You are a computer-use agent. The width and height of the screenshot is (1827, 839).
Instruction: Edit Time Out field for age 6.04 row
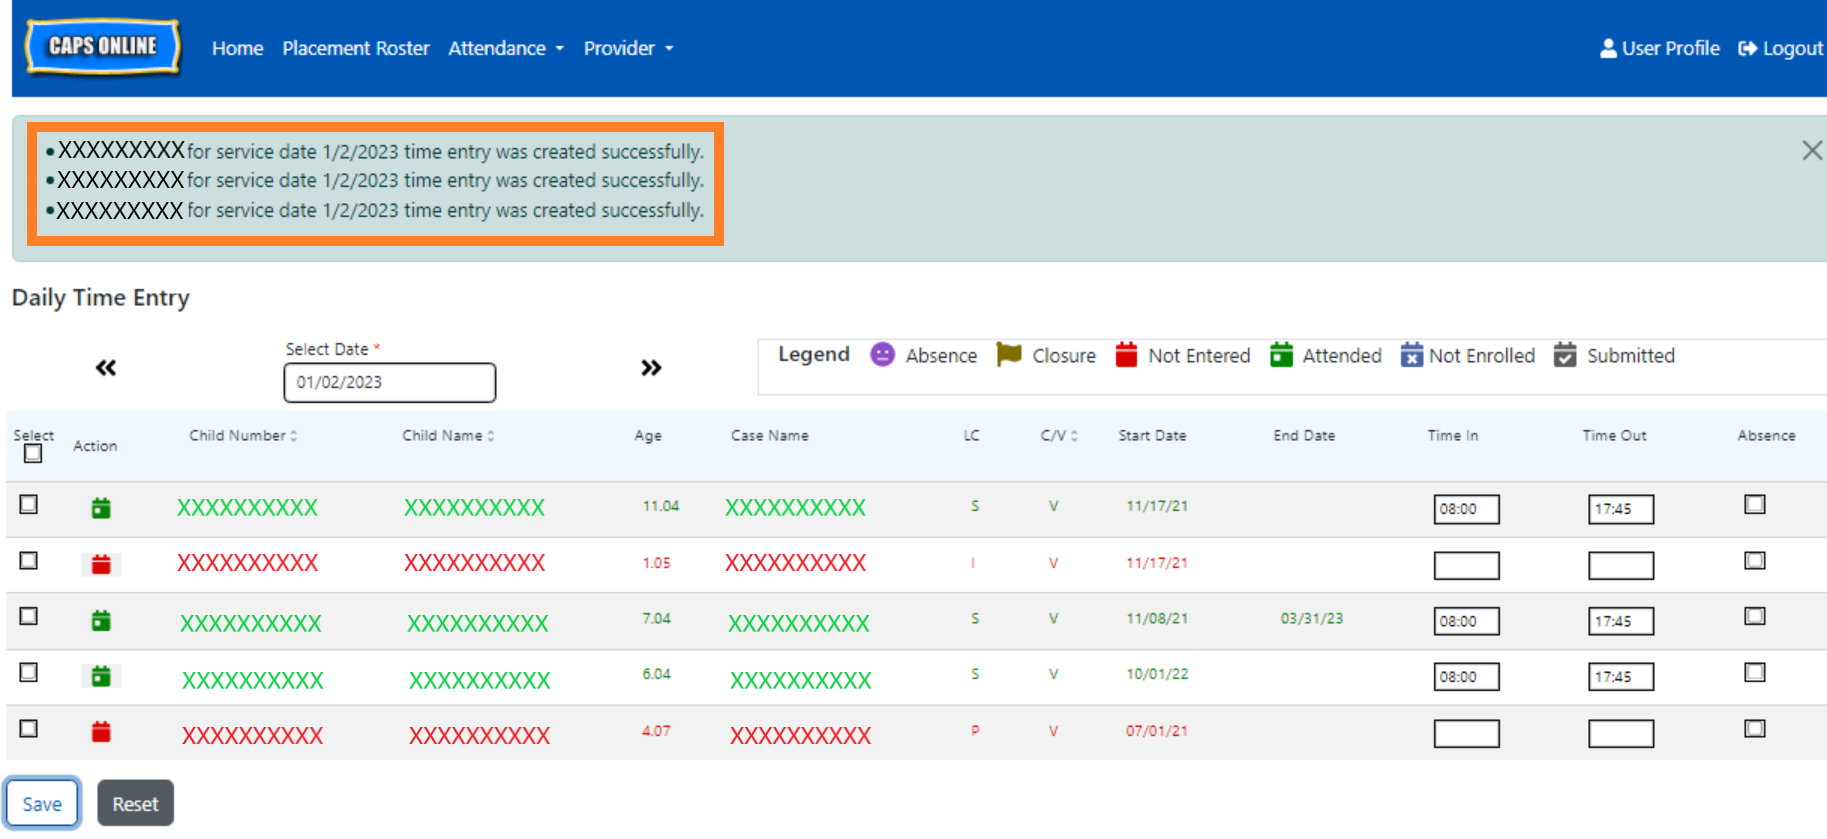[x=1621, y=677]
